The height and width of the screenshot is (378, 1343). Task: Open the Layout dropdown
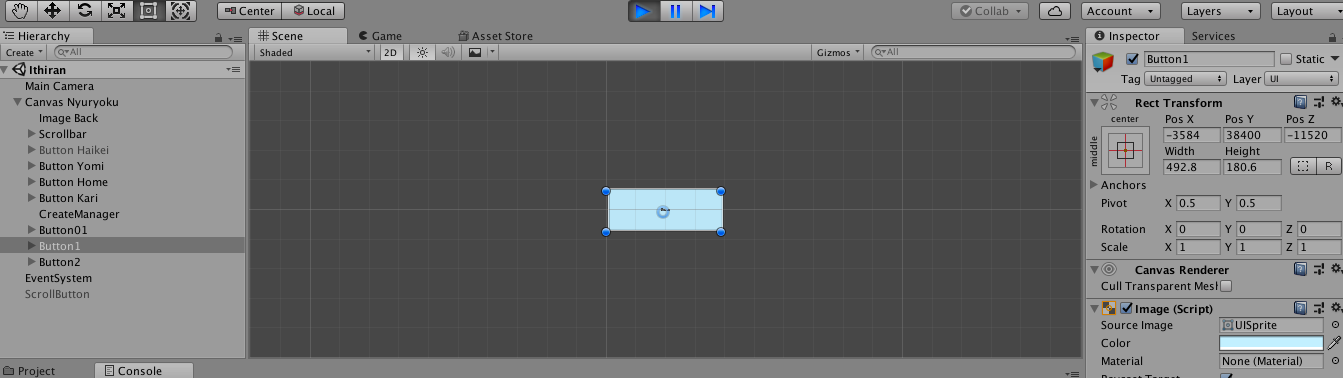[1306, 11]
